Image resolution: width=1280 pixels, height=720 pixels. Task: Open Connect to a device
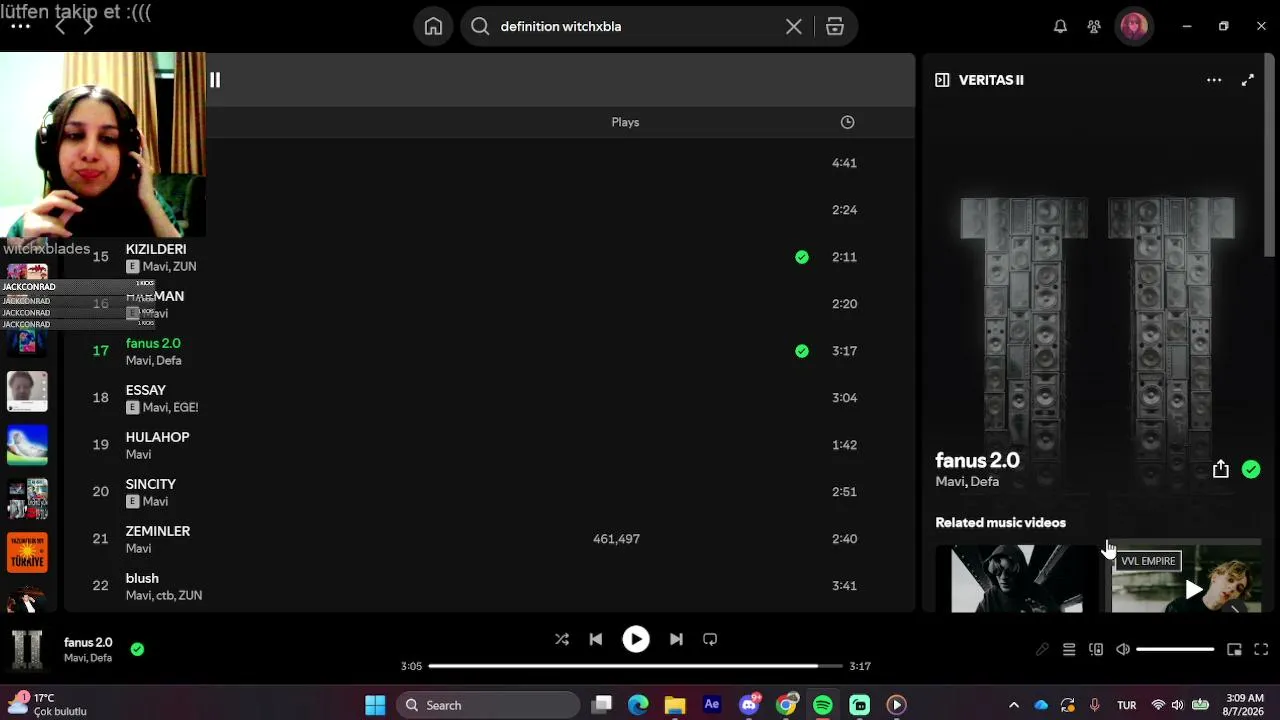1096,650
